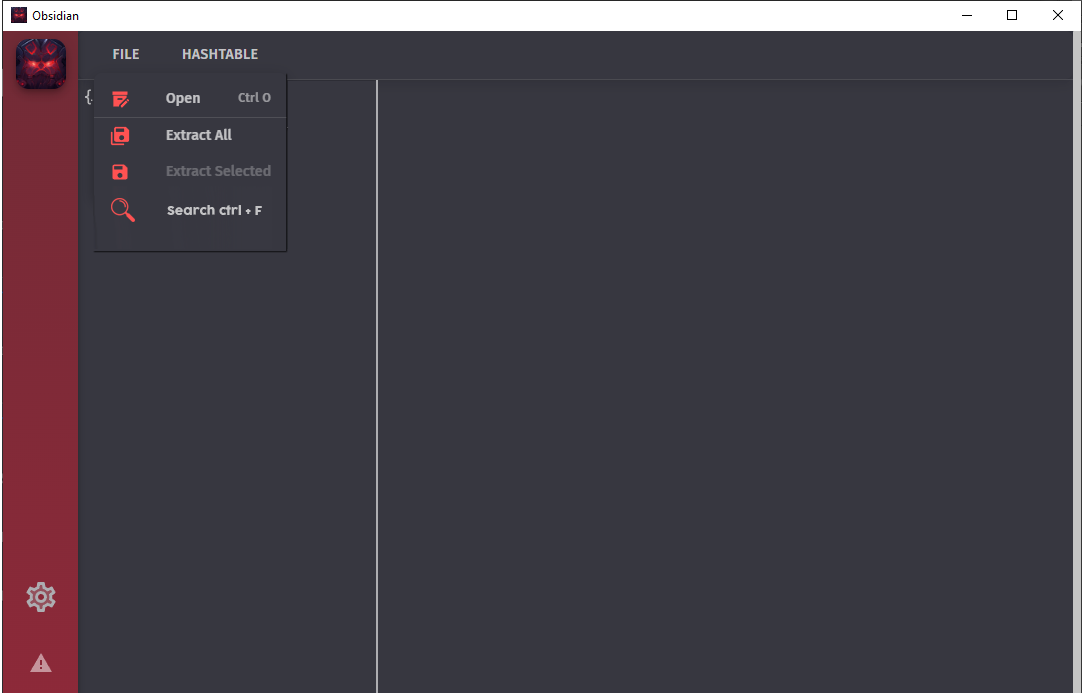The image size is (1085, 693).
Task: Click the Extract Selected save icon
Action: pos(120,171)
